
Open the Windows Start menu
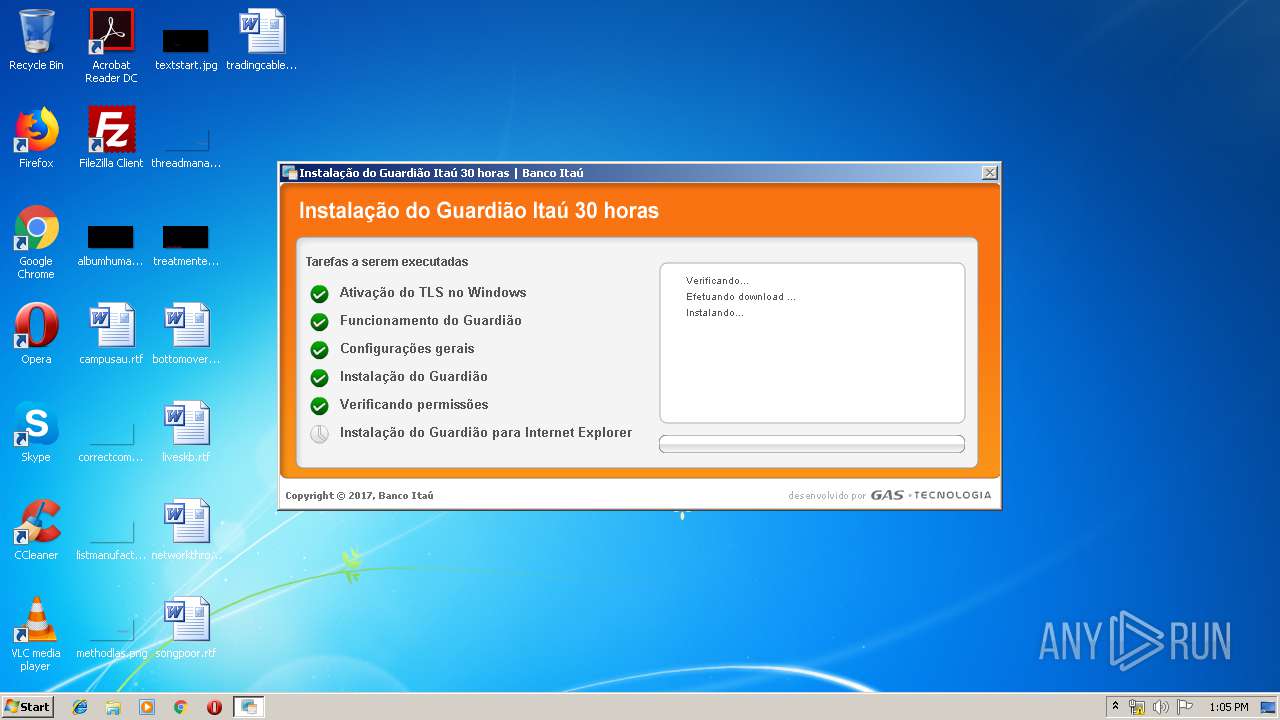[x=28, y=706]
